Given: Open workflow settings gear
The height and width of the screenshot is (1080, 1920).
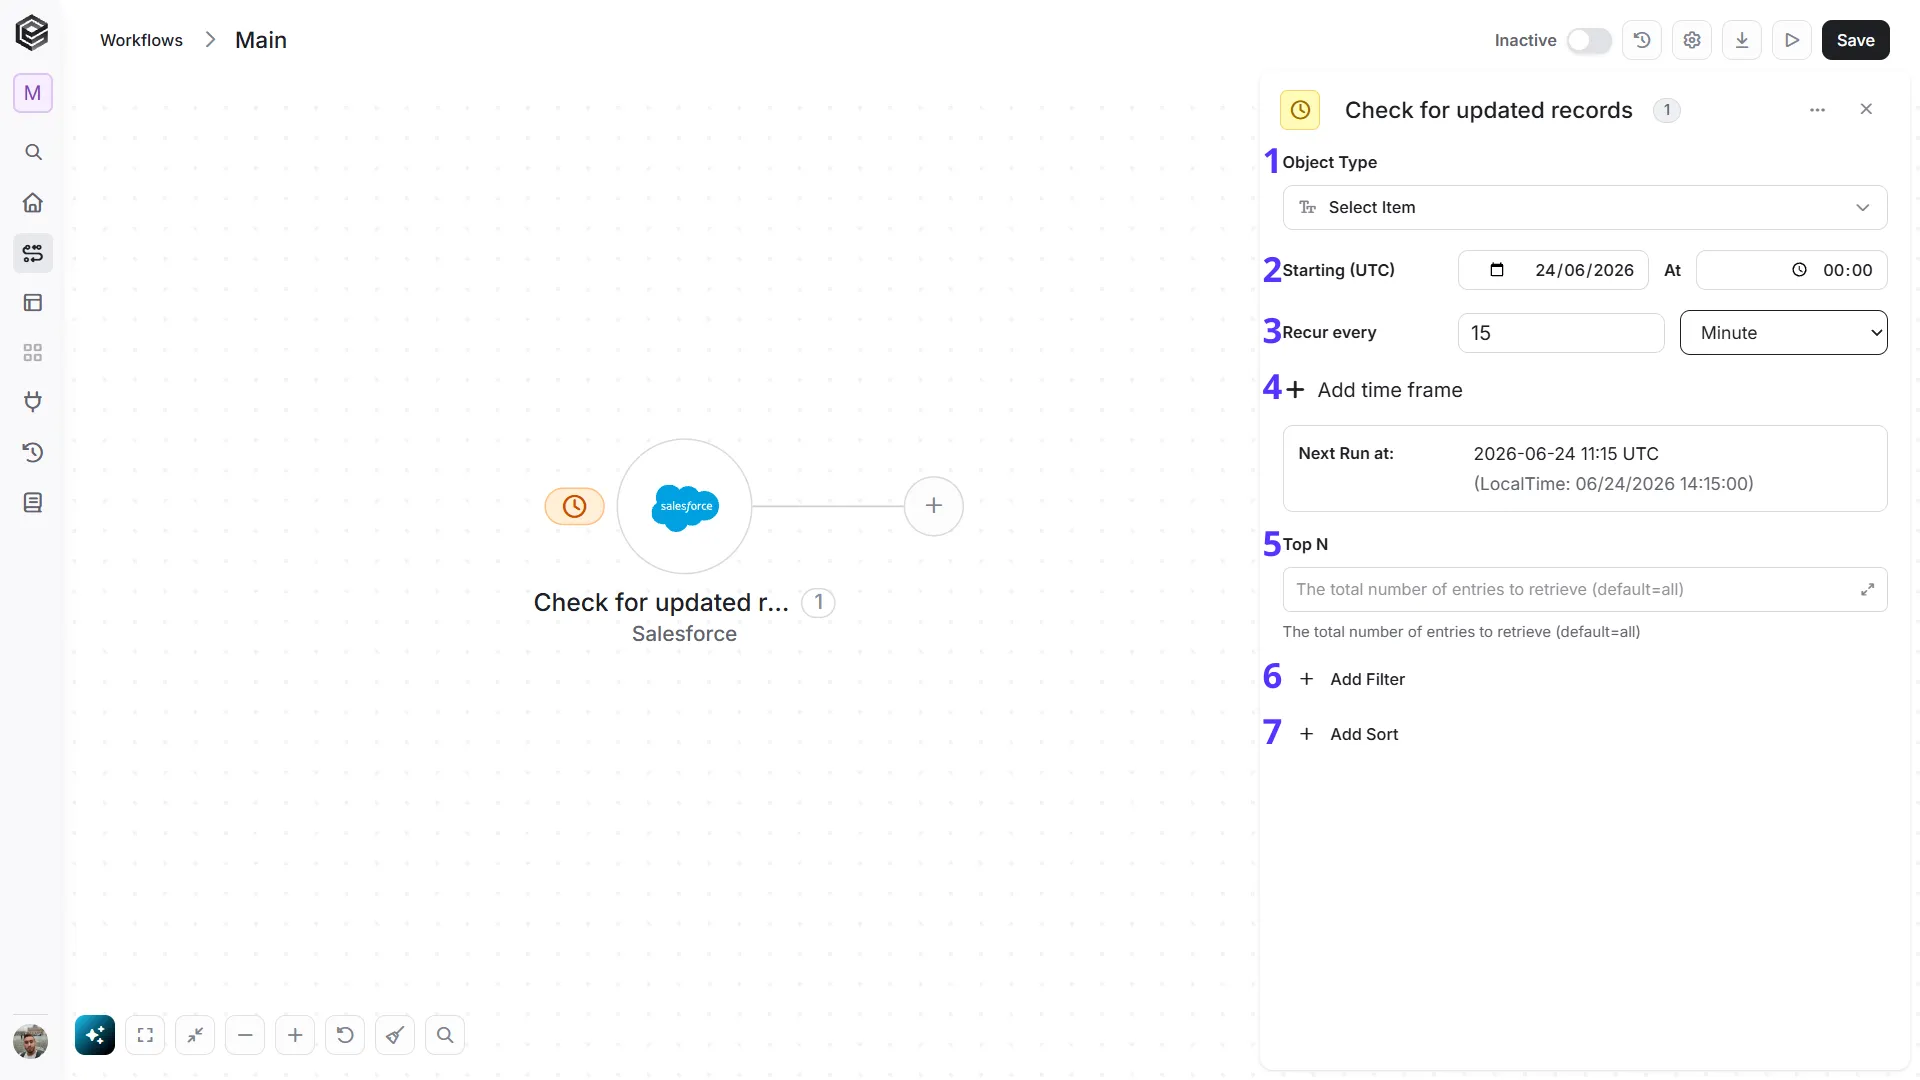Looking at the screenshot, I should (1692, 40).
